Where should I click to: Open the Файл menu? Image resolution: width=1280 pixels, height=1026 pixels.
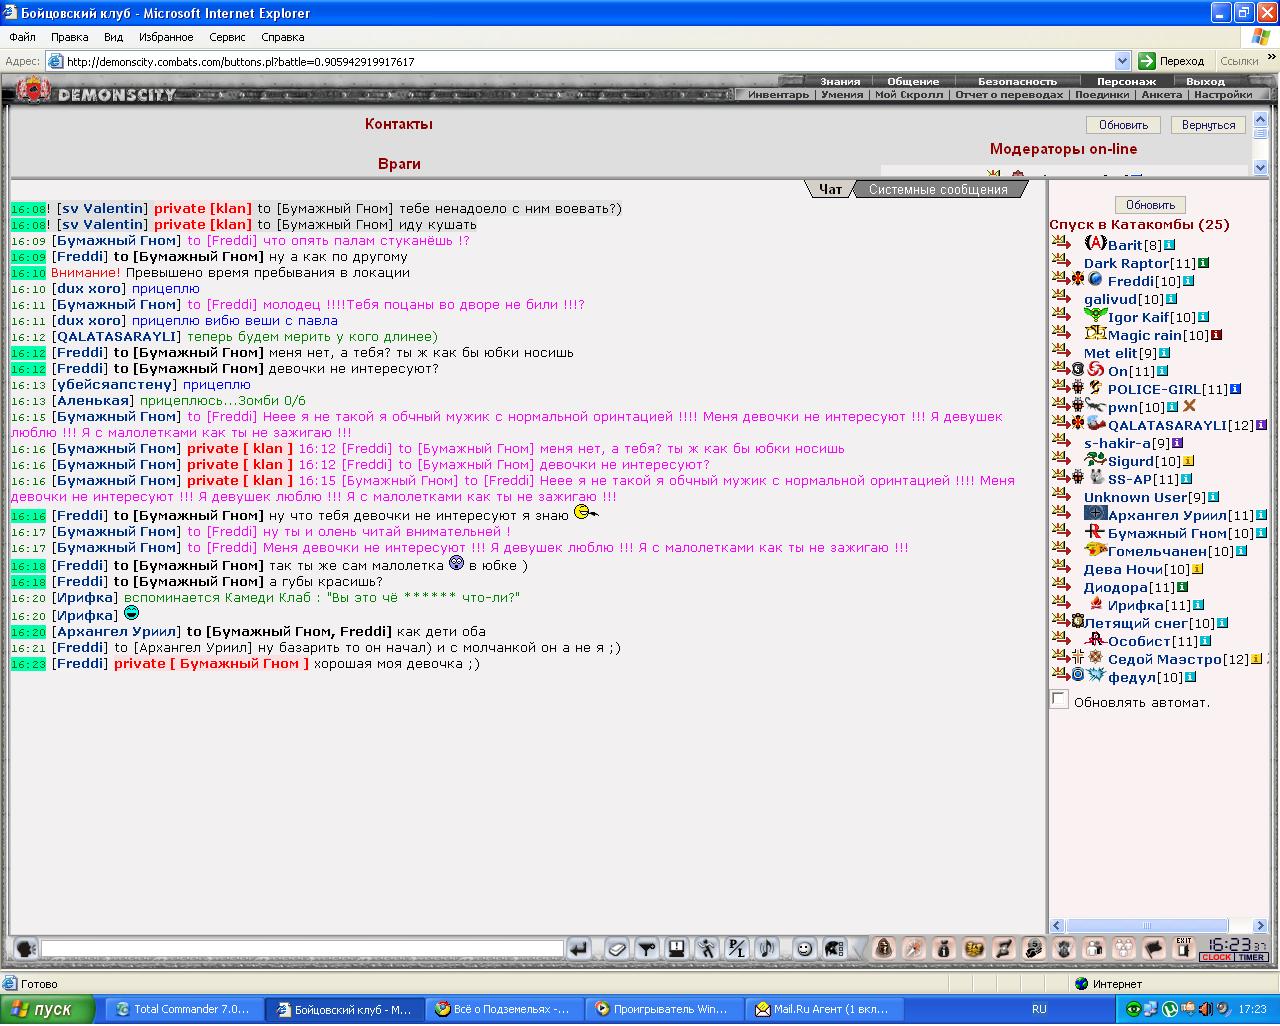[x=22, y=37]
